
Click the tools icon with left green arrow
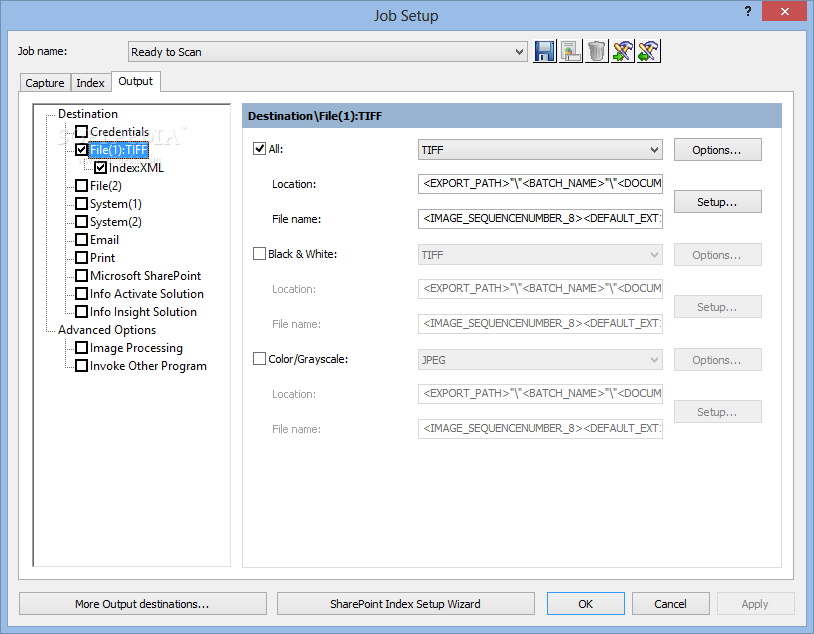click(648, 51)
